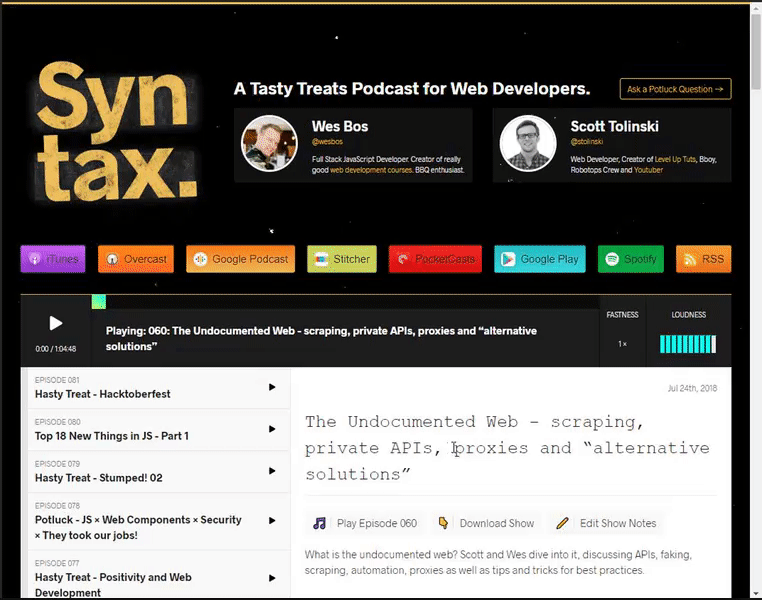Screen dimensions: 762x600
Task: Click the Scott Tolinski name heading
Action: [x=614, y=126]
